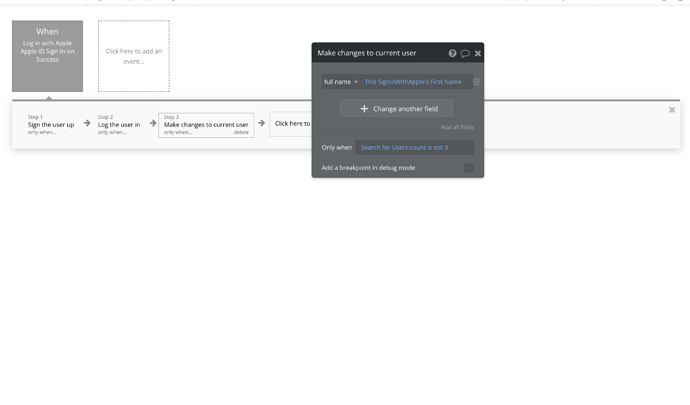Select Step 2 Log the user in
Screen dimensions: 690x405
pyautogui.click(x=119, y=125)
